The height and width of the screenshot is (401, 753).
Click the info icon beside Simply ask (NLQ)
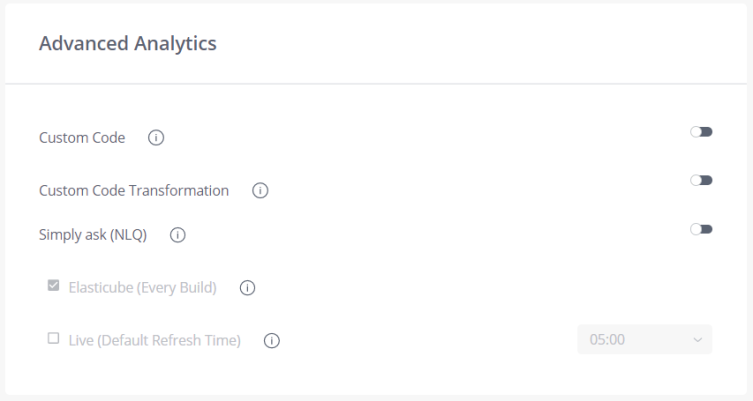tap(177, 236)
